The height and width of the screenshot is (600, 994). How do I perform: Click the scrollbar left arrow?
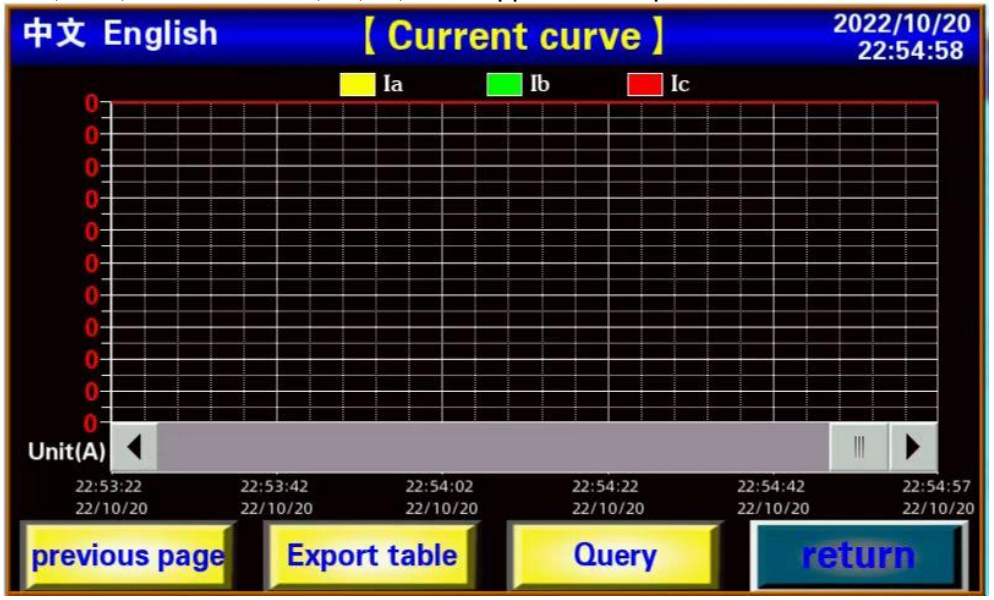pyautogui.click(x=134, y=446)
